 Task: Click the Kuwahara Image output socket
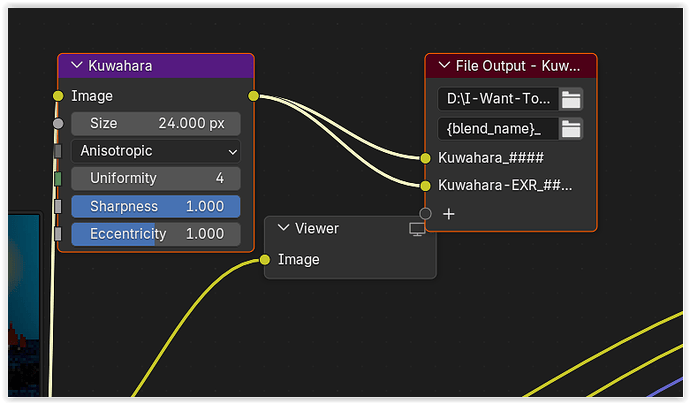click(253, 96)
